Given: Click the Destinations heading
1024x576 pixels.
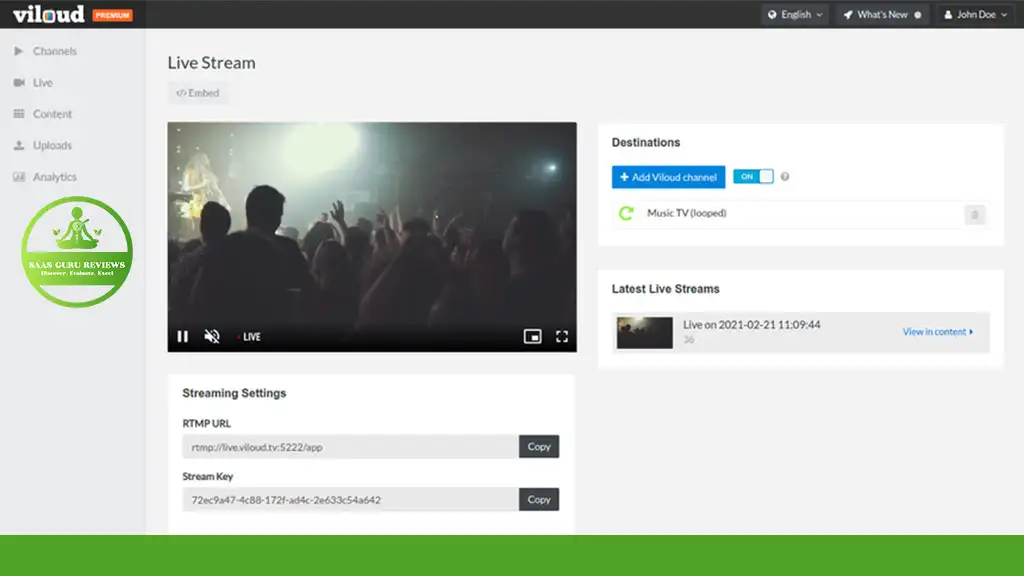Looking at the screenshot, I should [646, 142].
